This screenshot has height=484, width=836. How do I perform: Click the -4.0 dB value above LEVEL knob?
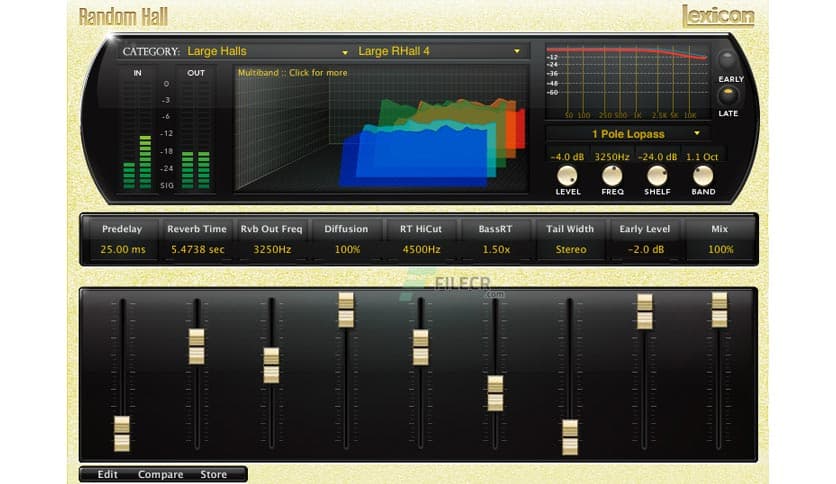point(567,157)
